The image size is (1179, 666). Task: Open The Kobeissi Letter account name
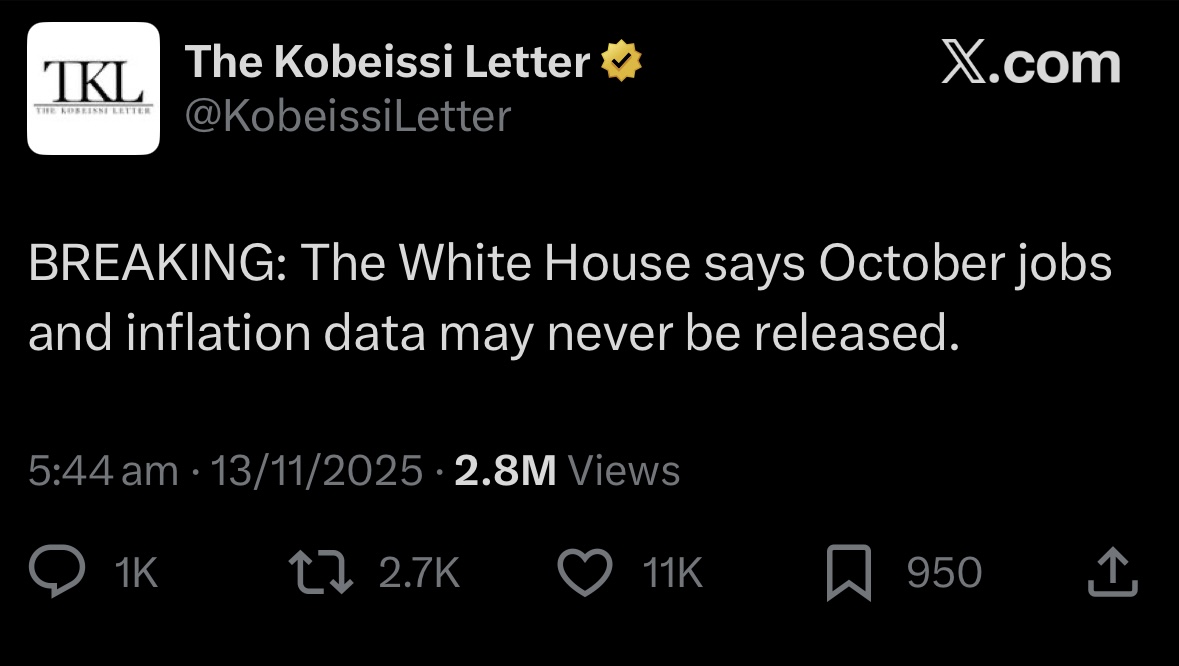(x=387, y=64)
